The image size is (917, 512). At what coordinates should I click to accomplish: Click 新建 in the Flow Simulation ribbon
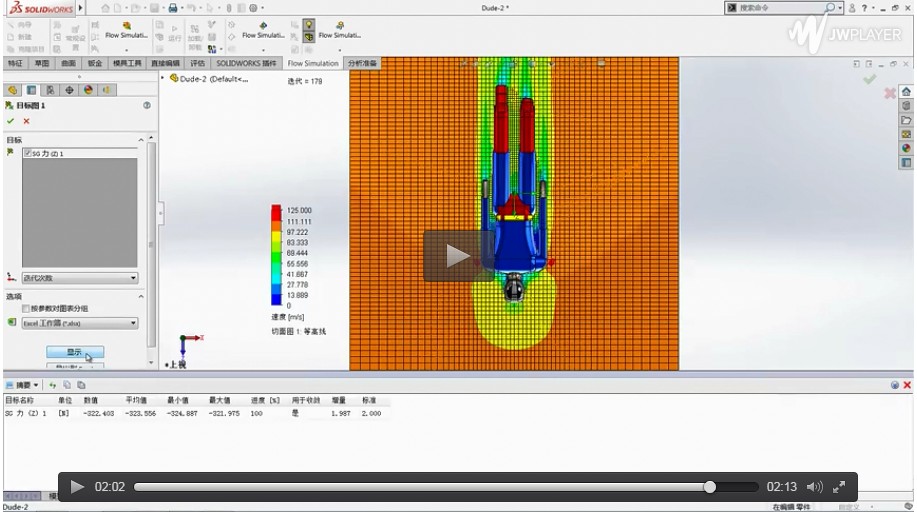19,37
